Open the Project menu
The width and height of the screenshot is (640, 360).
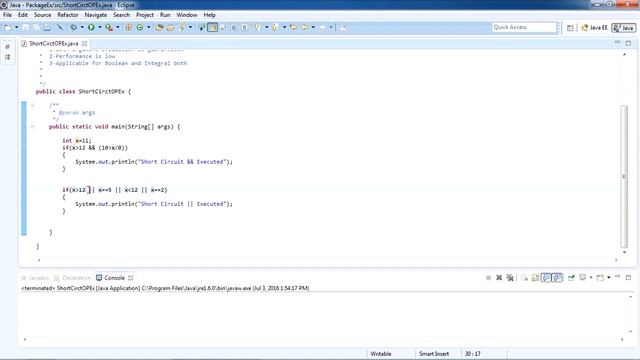145,15
